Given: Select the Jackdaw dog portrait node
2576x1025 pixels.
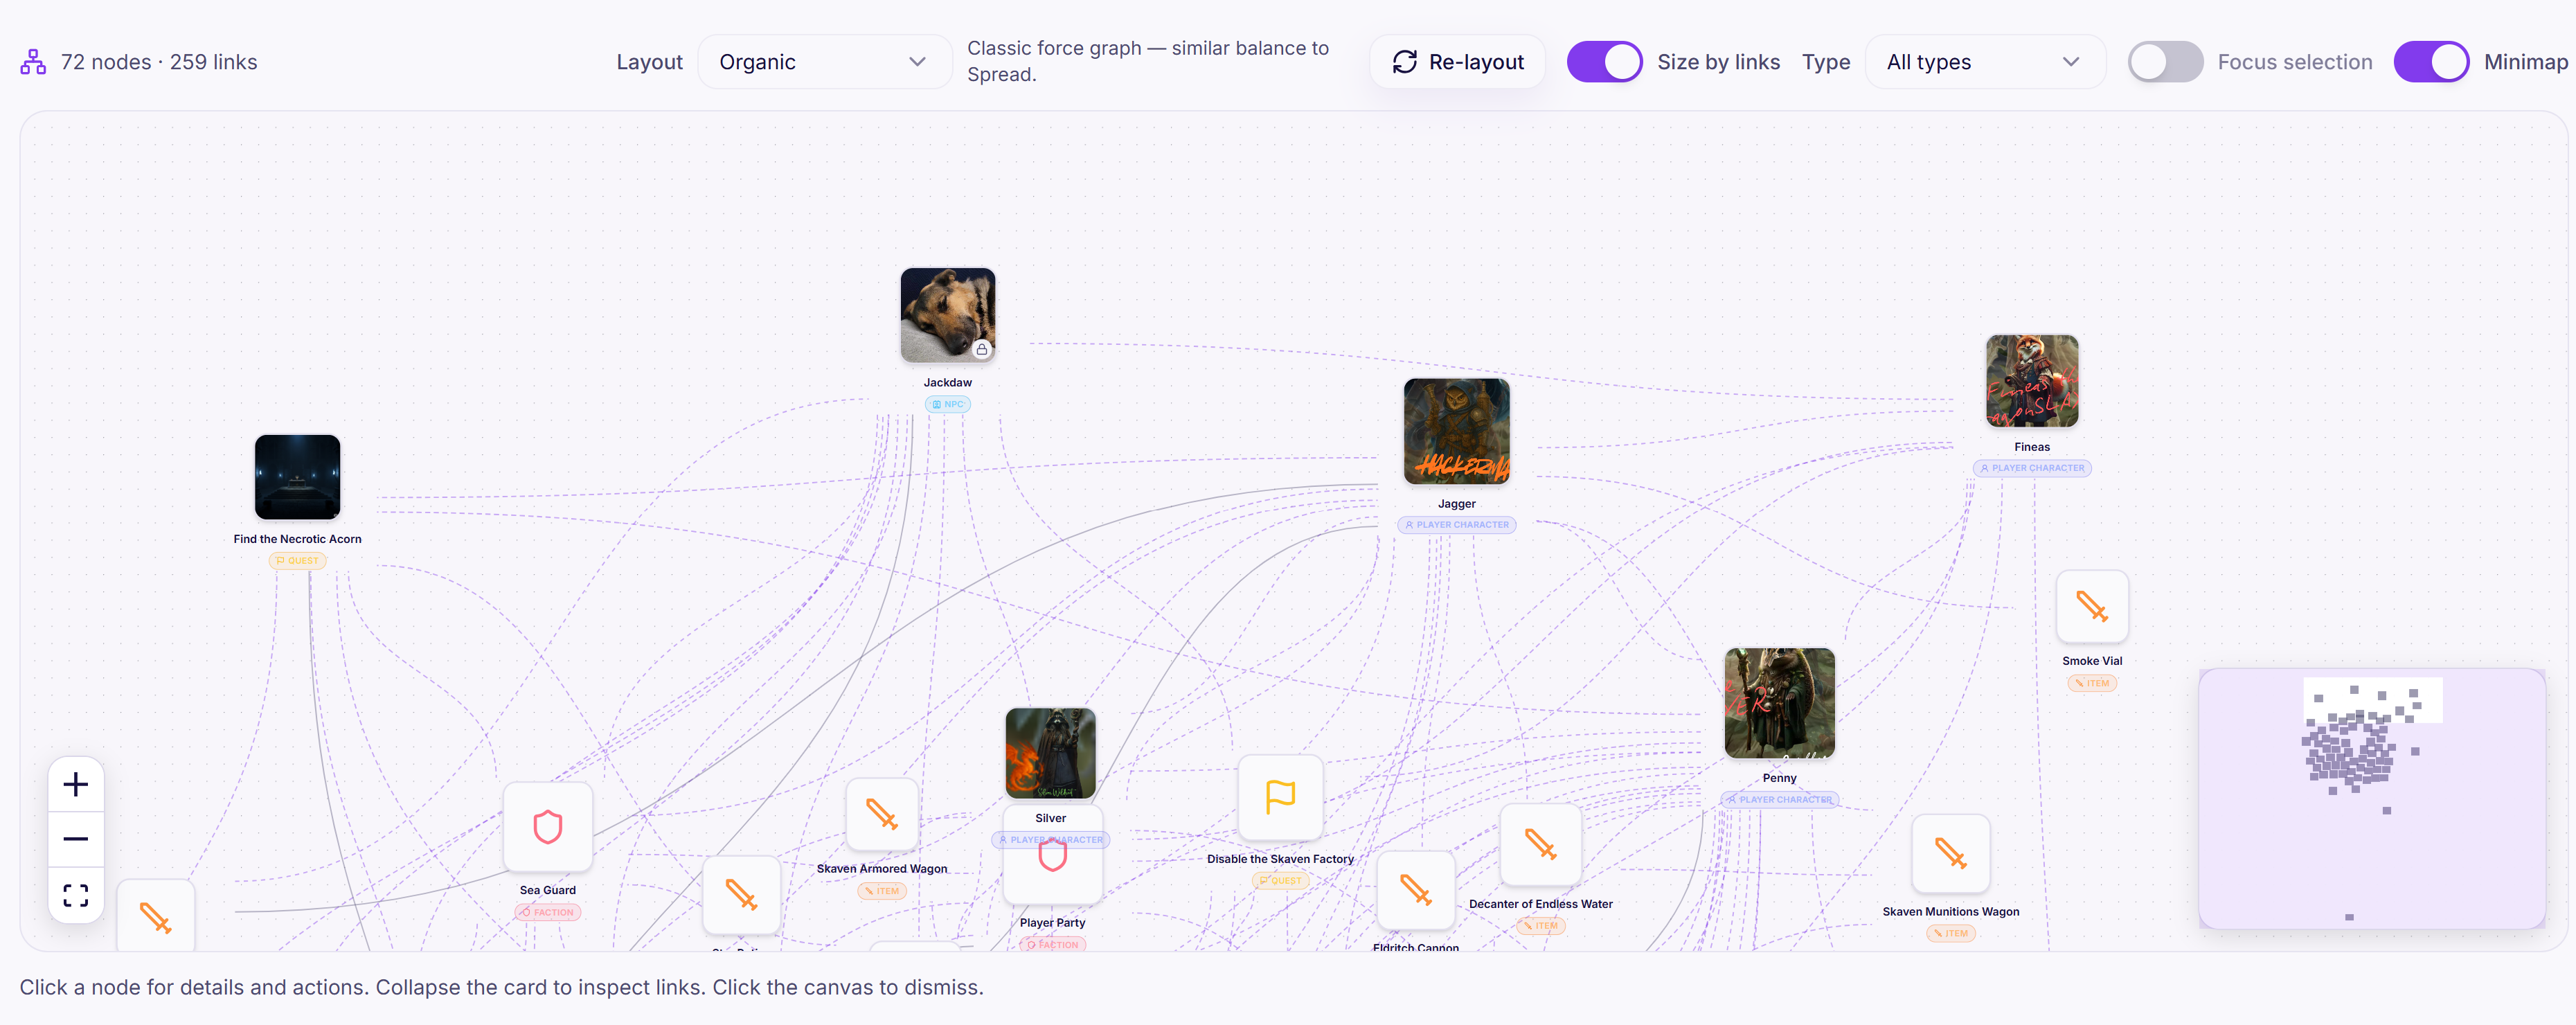Looking at the screenshot, I should 947,315.
